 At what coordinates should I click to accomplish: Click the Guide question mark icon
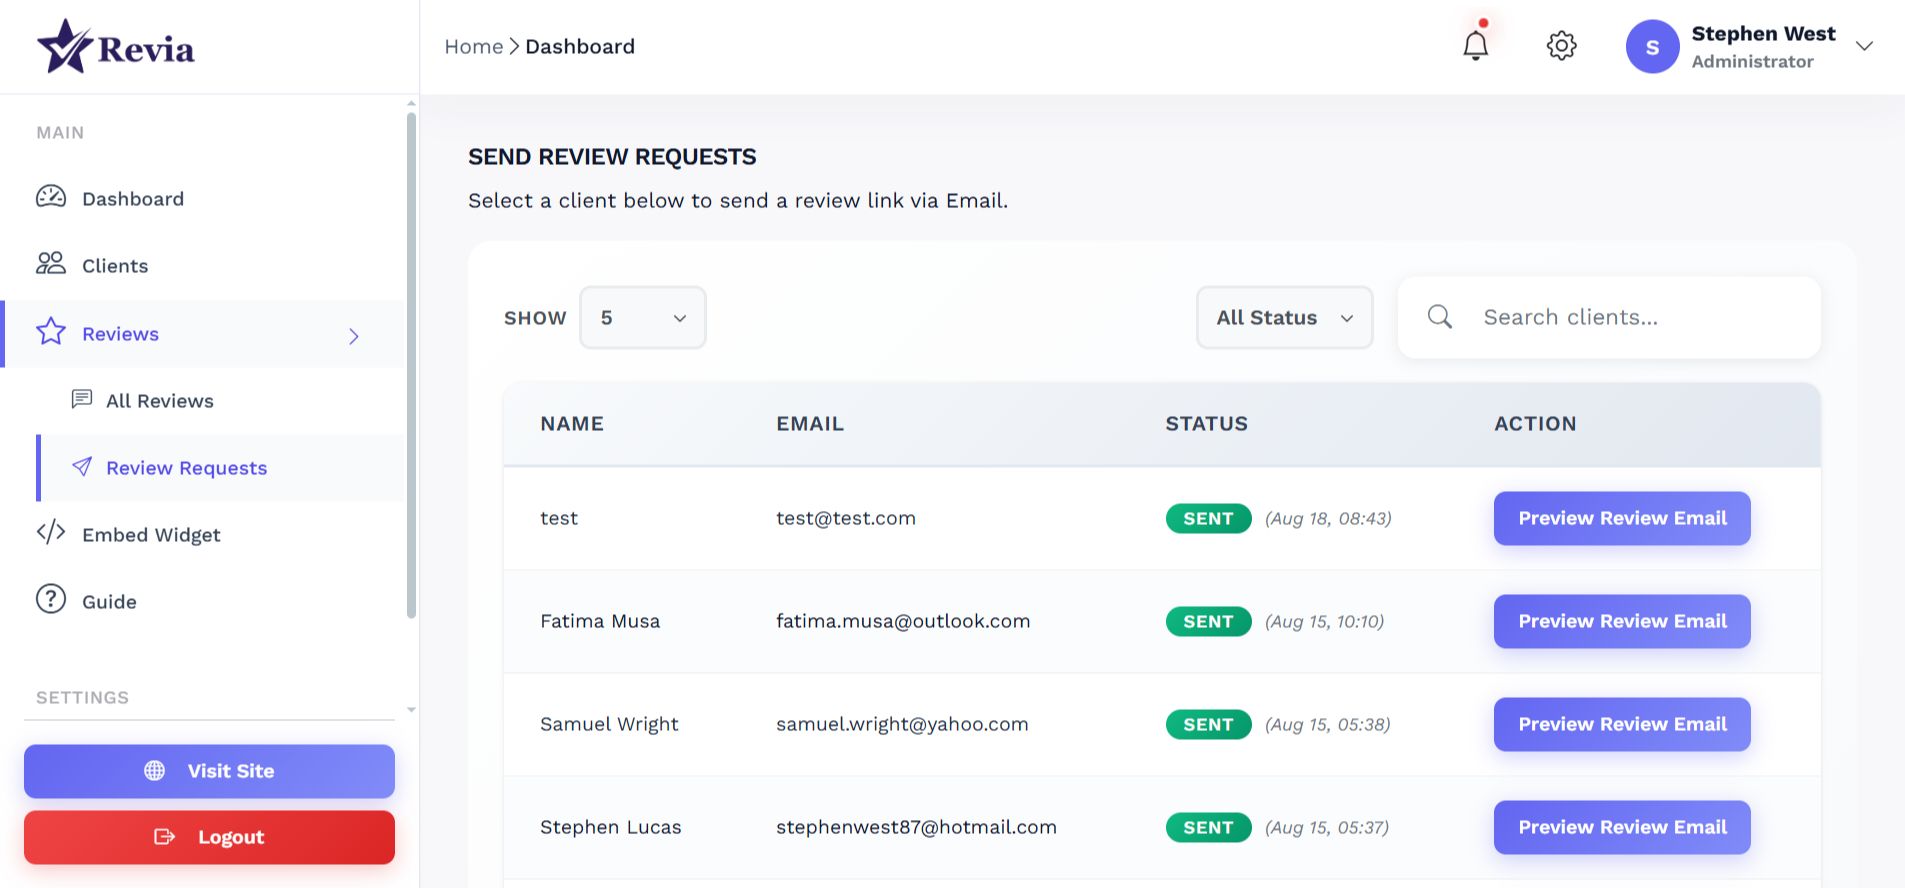pyautogui.click(x=51, y=600)
